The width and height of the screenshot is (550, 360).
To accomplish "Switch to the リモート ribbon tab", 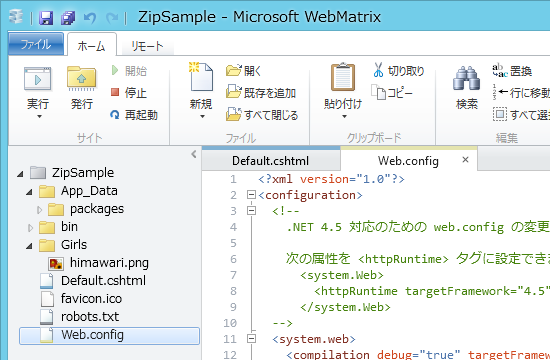I will [147, 46].
